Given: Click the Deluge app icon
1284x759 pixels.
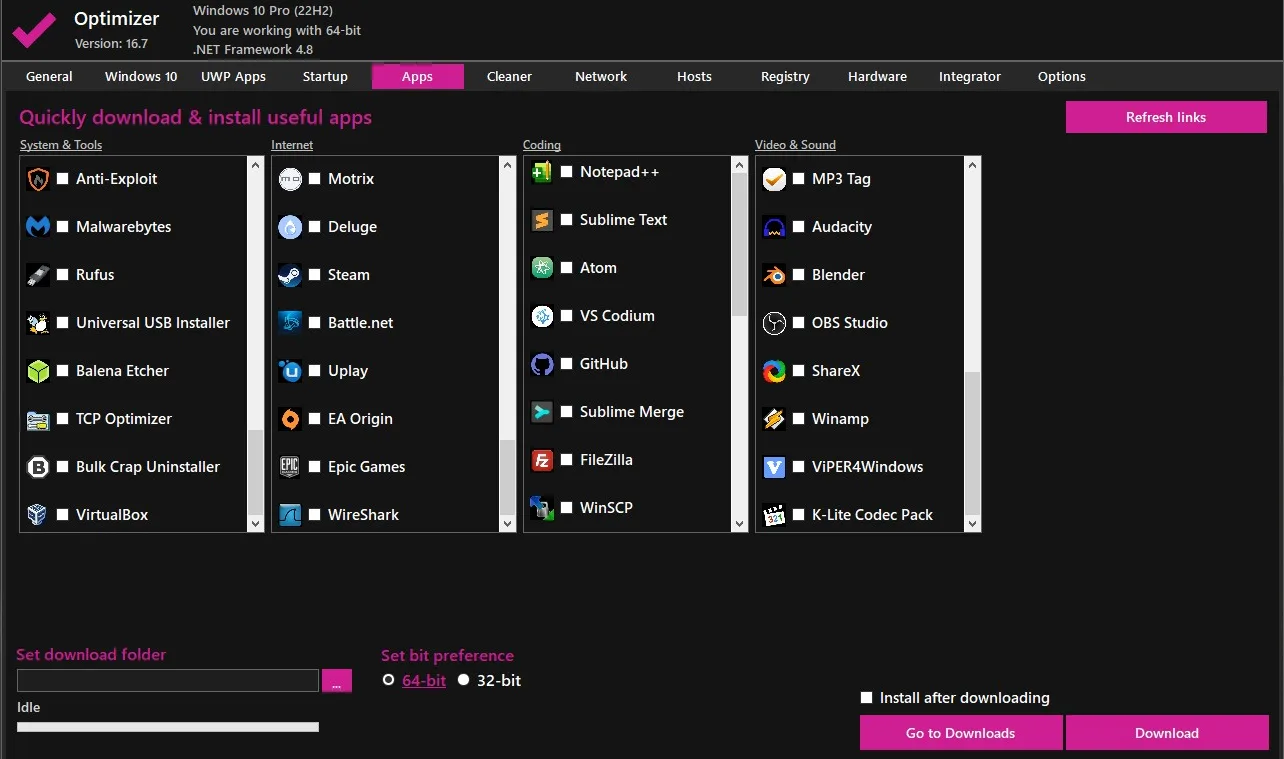Looking at the screenshot, I should [x=290, y=227].
